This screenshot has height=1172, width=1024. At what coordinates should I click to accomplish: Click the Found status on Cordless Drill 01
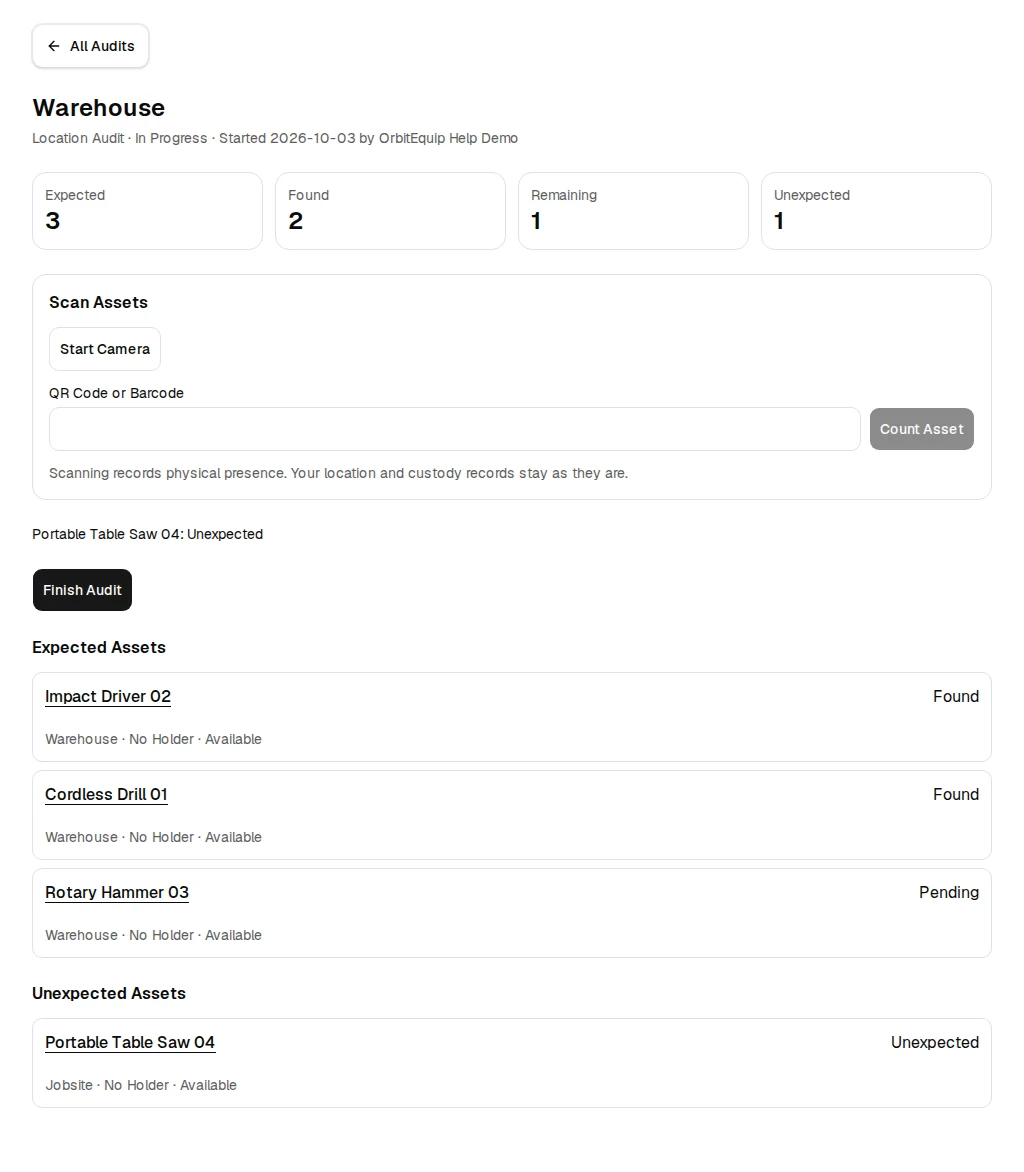(955, 795)
